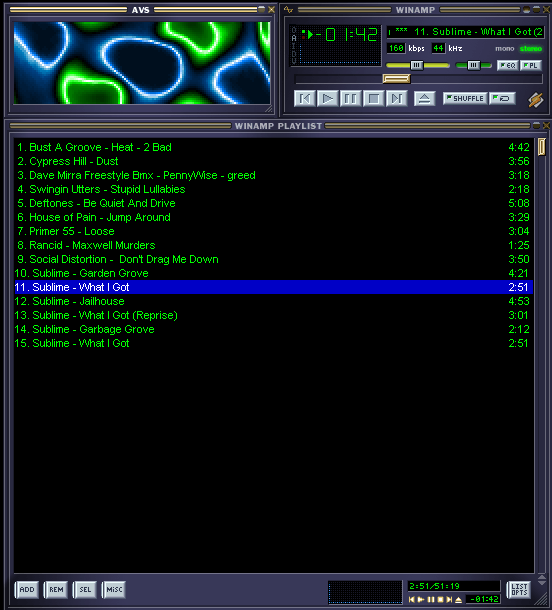Click the elapsed time display showing -01:42
This screenshot has height=610, width=552.
tap(347, 35)
